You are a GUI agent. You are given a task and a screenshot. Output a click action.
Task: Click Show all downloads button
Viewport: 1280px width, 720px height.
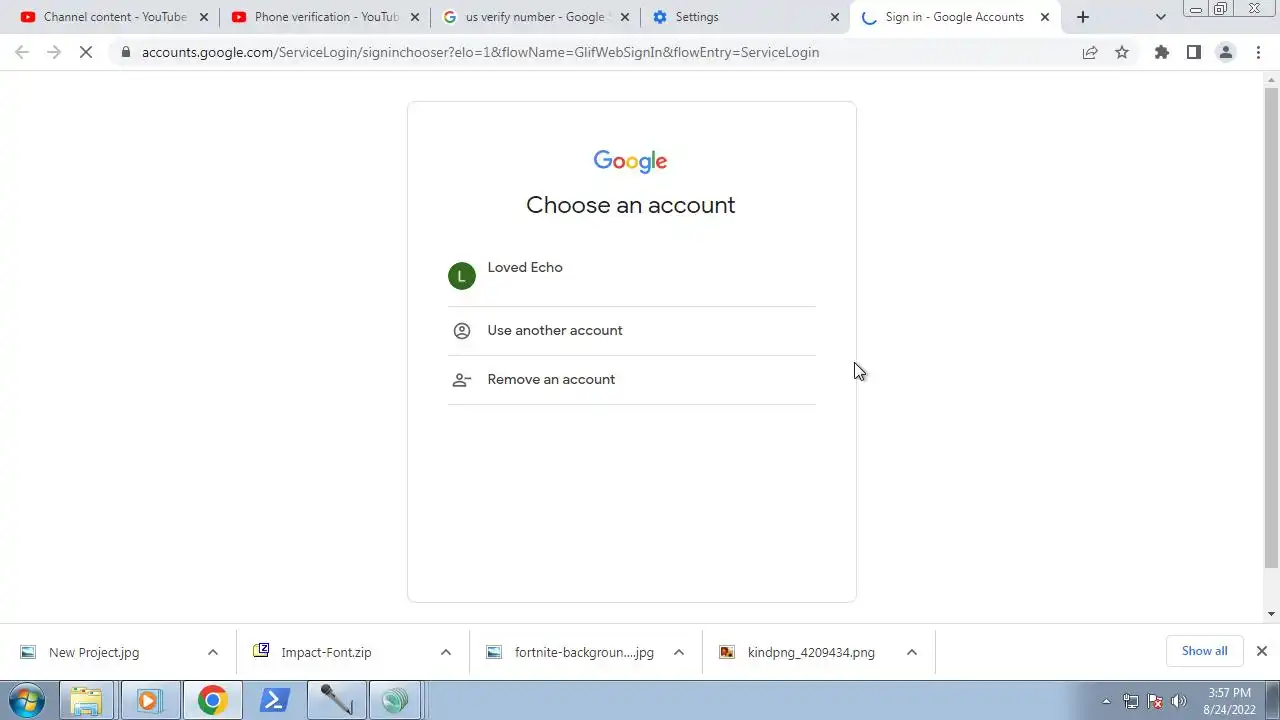coord(1204,651)
